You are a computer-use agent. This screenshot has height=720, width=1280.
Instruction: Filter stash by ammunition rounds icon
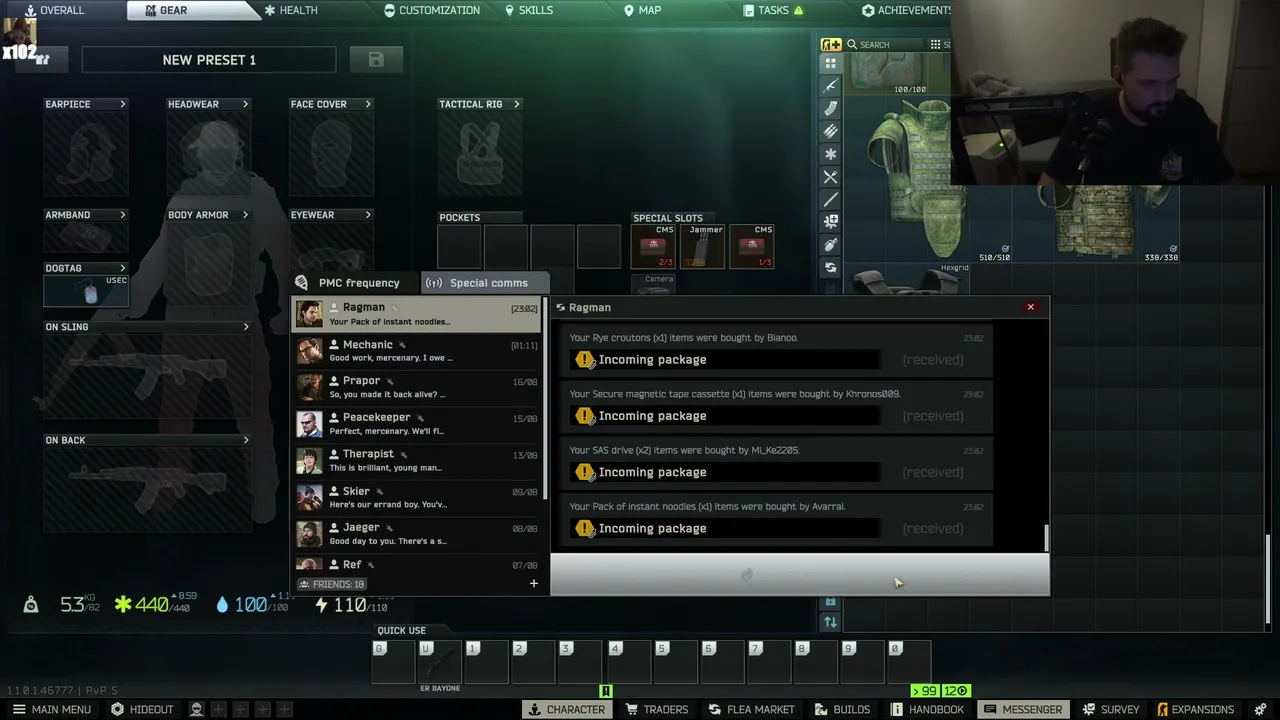[x=830, y=131]
